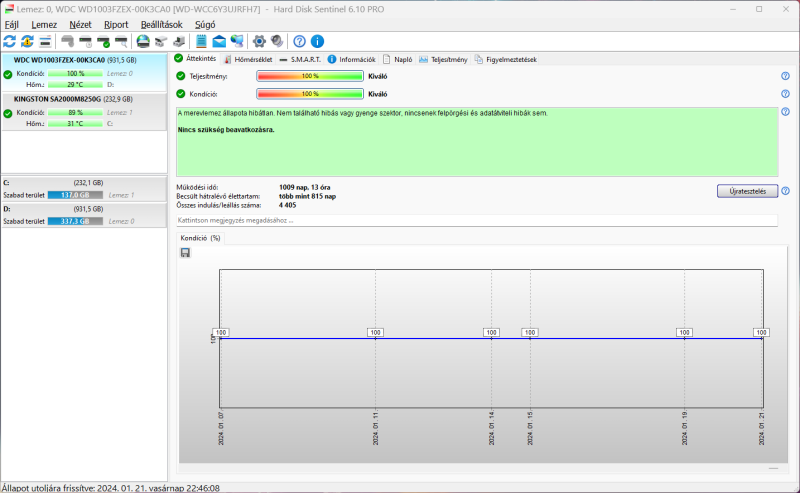Image resolution: width=800 pixels, height=493 pixels.
Task: Click the 2024. 01. 14 chart data point label
Action: [491, 332]
